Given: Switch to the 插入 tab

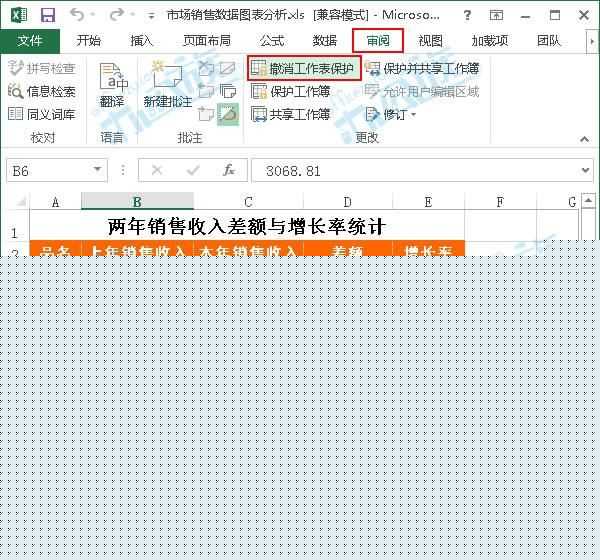Looking at the screenshot, I should pos(141,41).
